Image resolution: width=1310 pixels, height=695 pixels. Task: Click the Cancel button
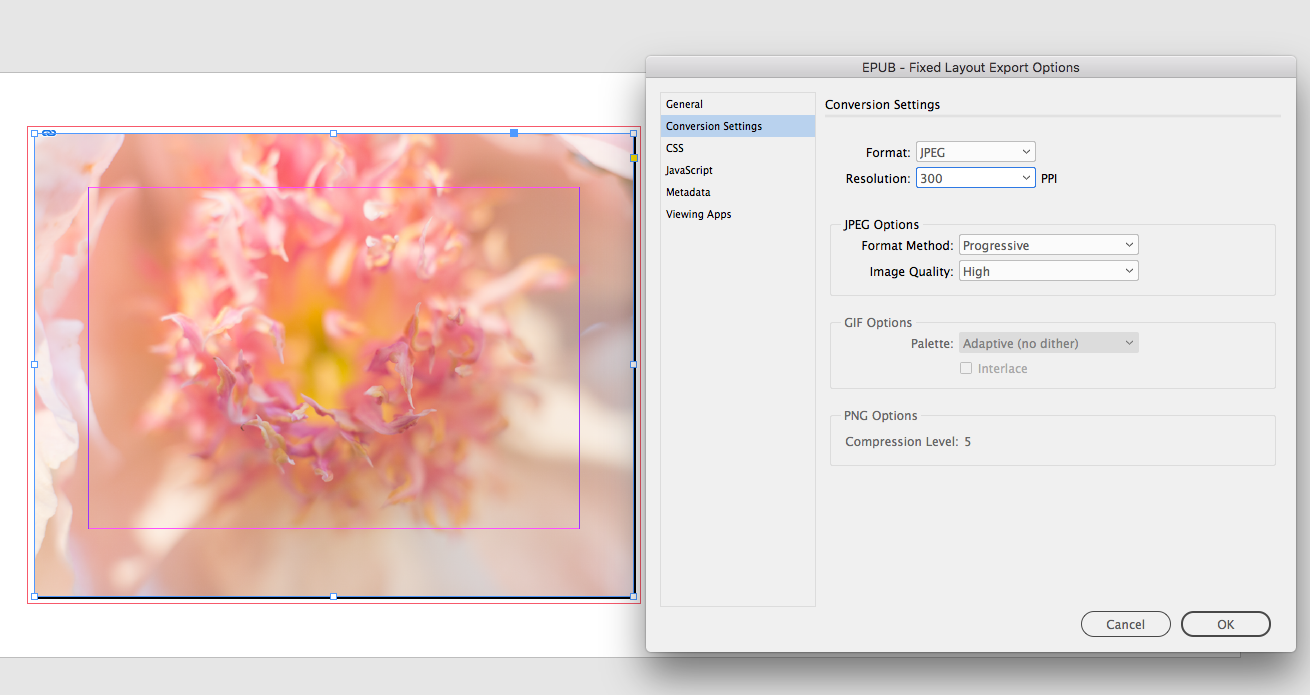click(1125, 624)
